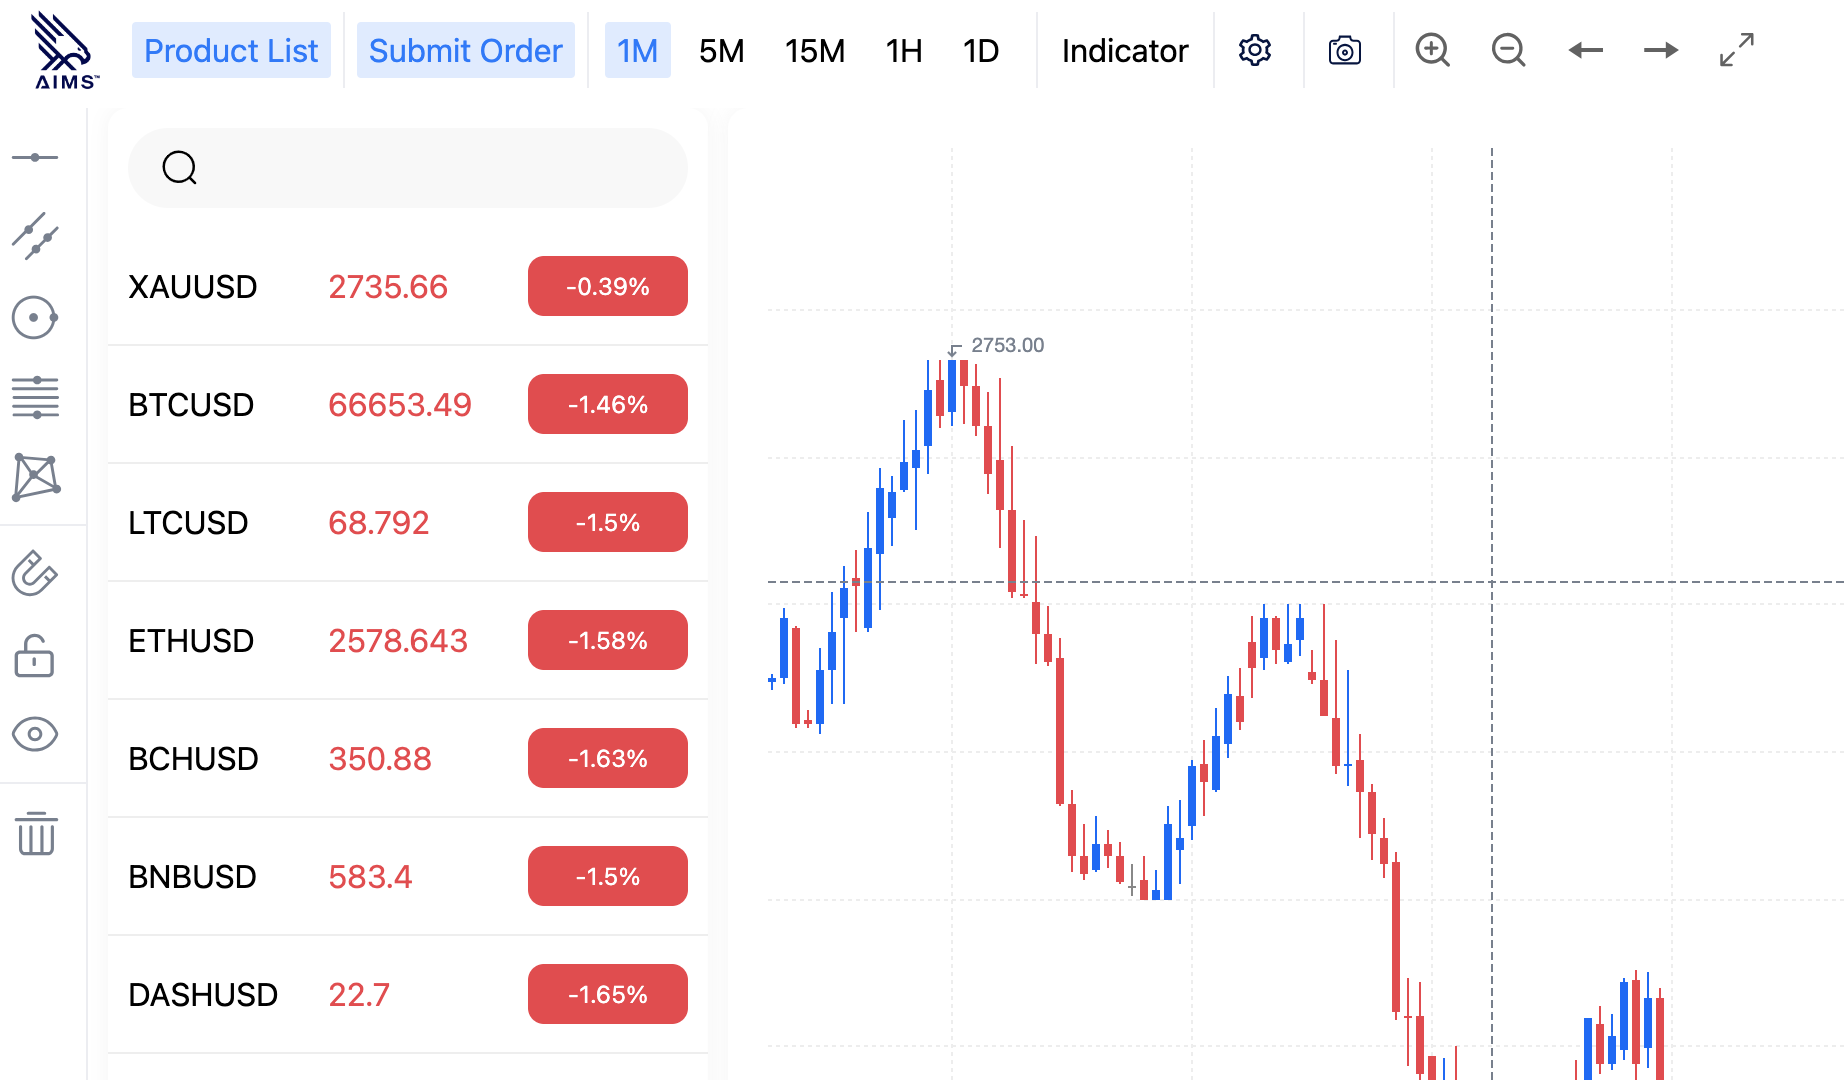Select the circle drawing tool

coord(35,318)
